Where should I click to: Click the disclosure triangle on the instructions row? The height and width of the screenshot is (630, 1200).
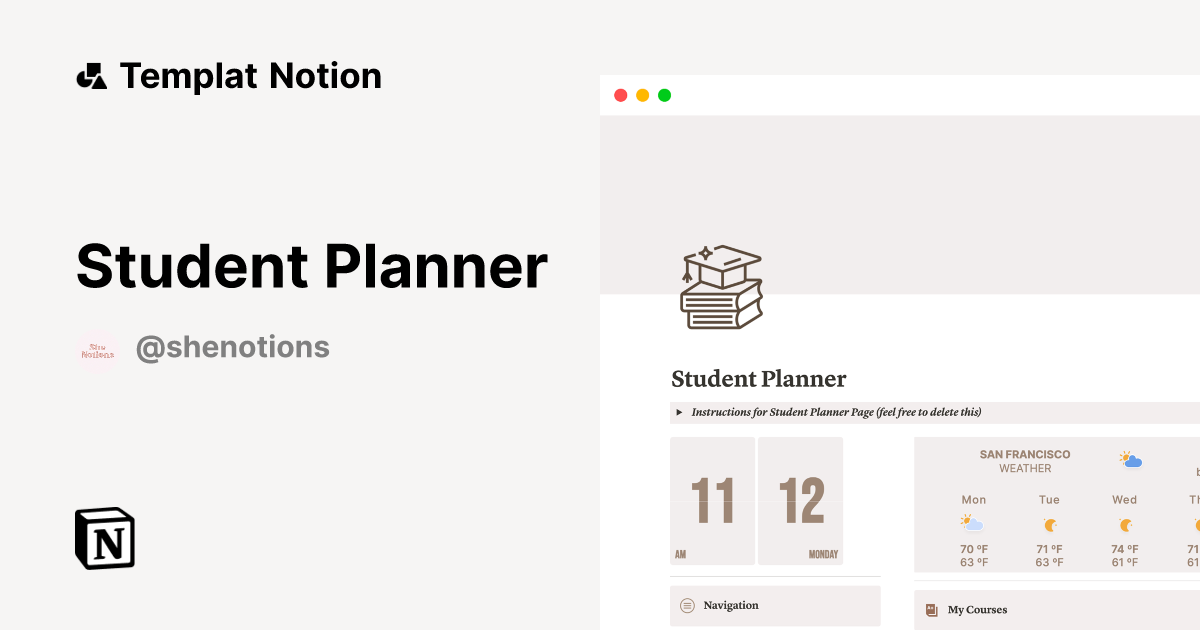coord(679,412)
